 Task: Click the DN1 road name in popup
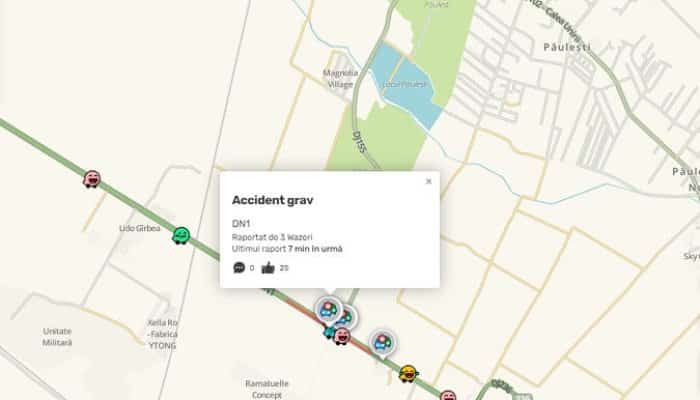pyautogui.click(x=241, y=224)
